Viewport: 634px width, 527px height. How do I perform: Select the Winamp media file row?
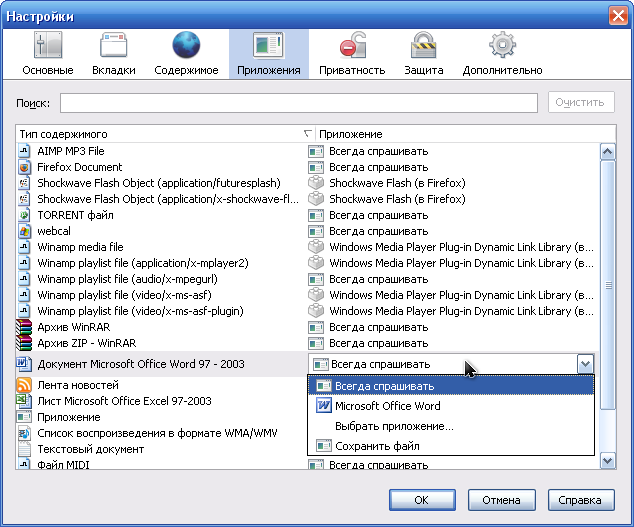tap(305, 247)
